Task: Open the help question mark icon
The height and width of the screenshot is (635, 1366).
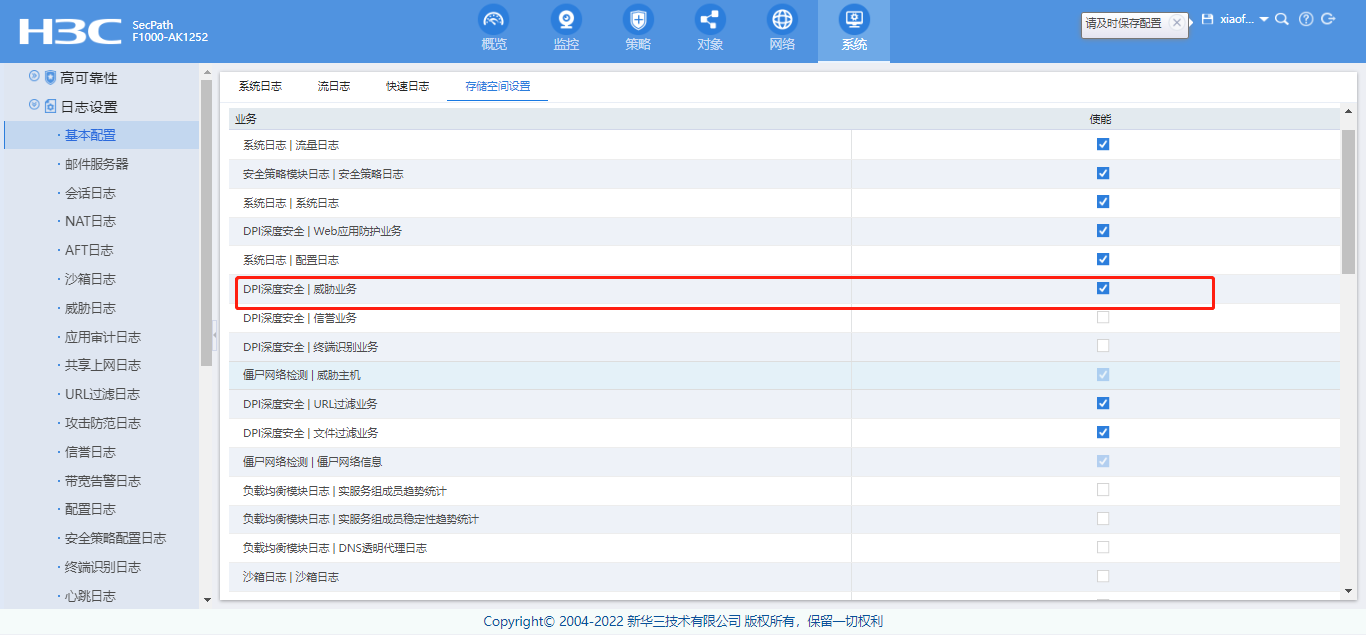Action: point(1305,19)
